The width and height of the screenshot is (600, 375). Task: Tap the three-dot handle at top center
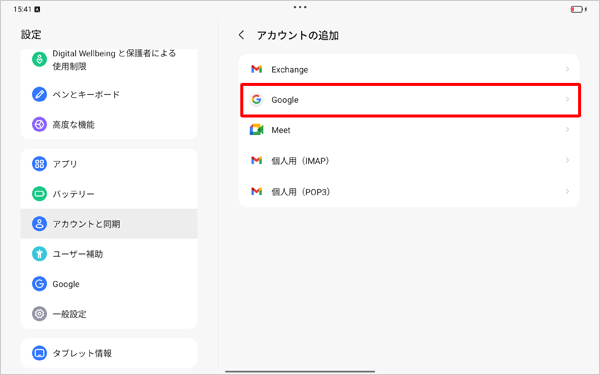[300, 7]
